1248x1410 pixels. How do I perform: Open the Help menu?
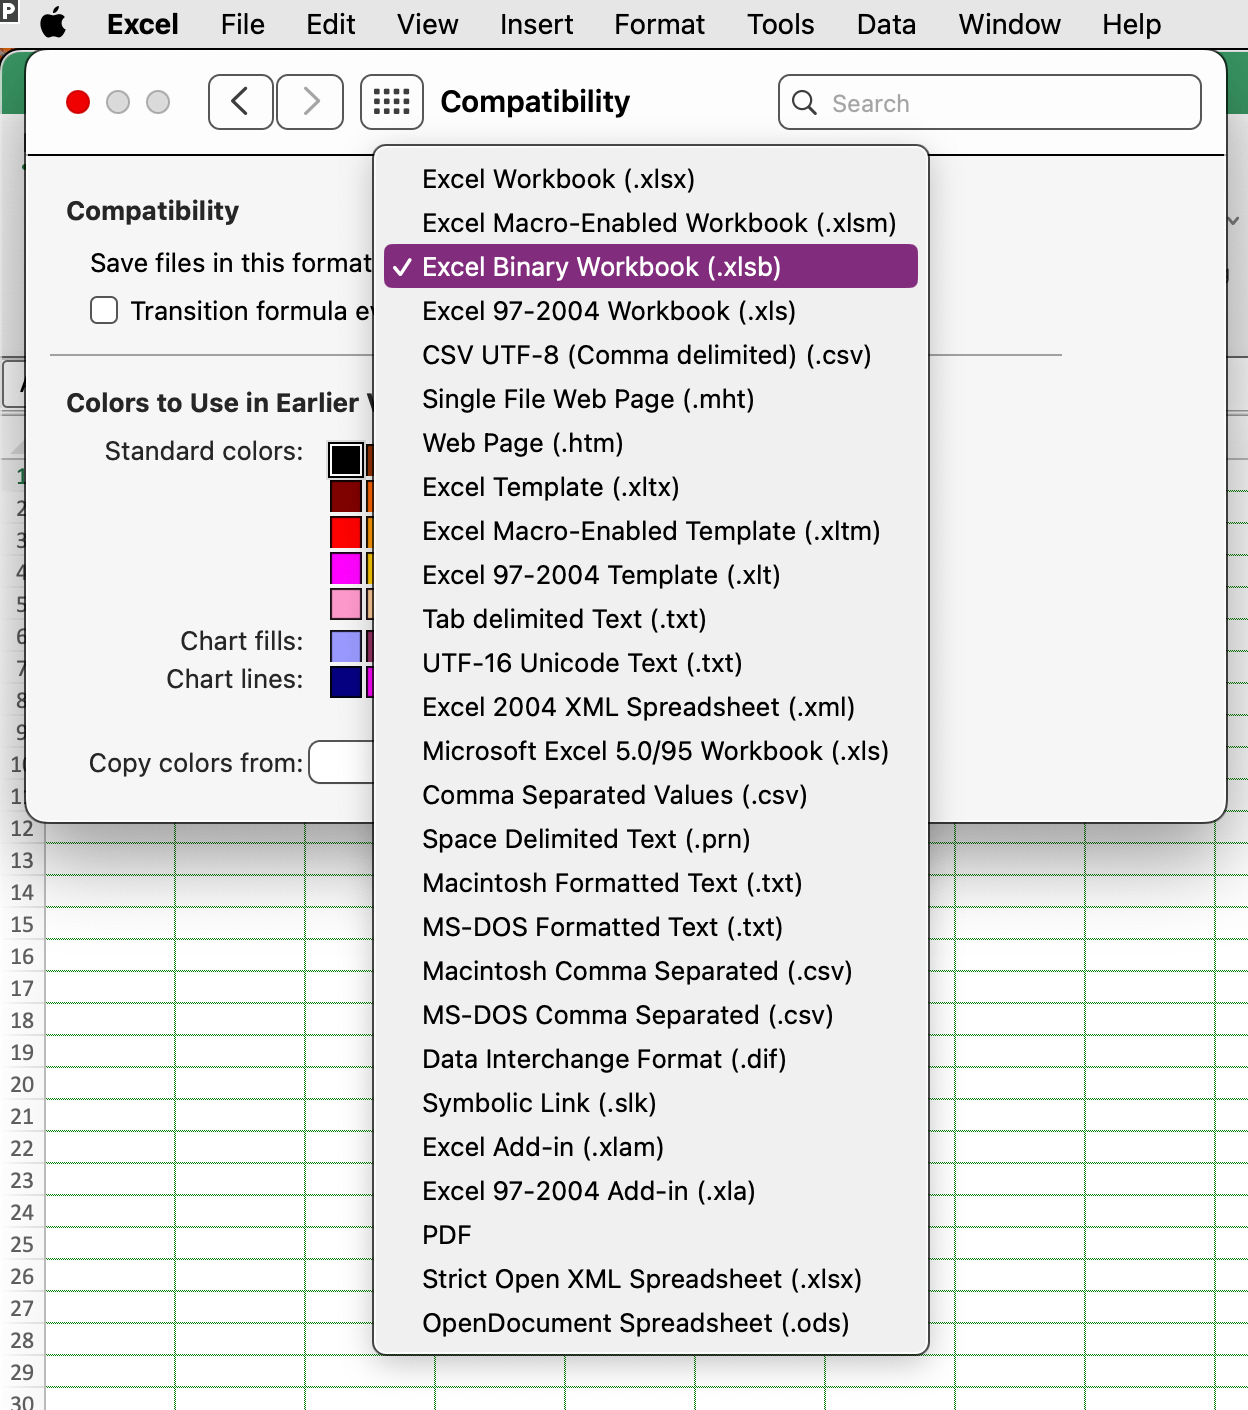[x=1132, y=24]
